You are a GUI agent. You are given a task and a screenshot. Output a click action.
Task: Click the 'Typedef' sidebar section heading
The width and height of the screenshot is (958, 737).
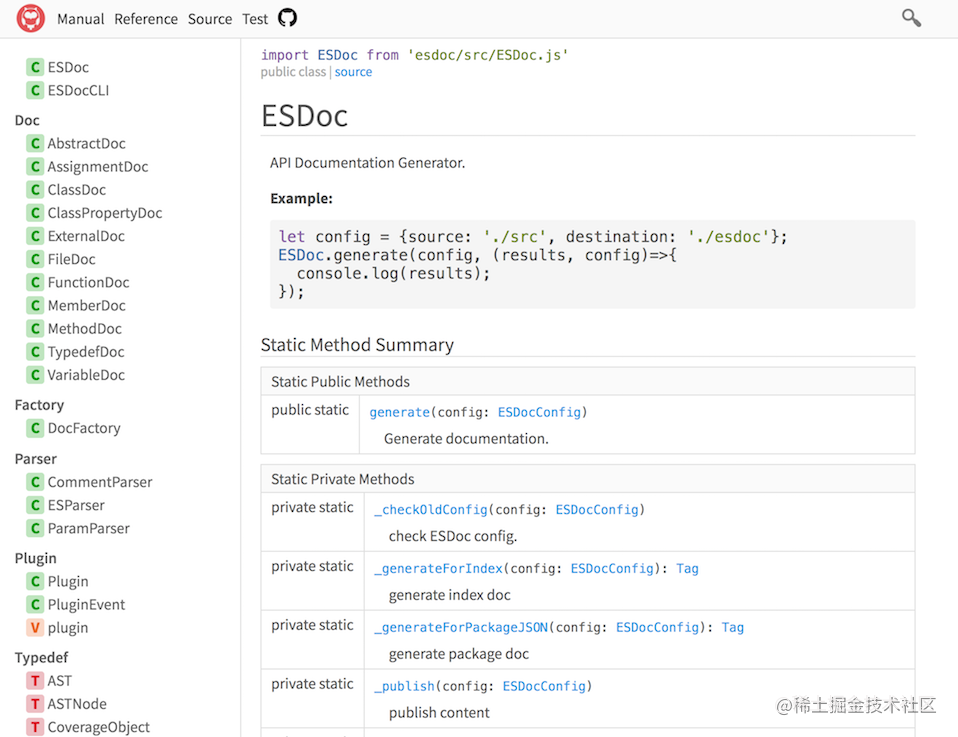tap(42, 658)
